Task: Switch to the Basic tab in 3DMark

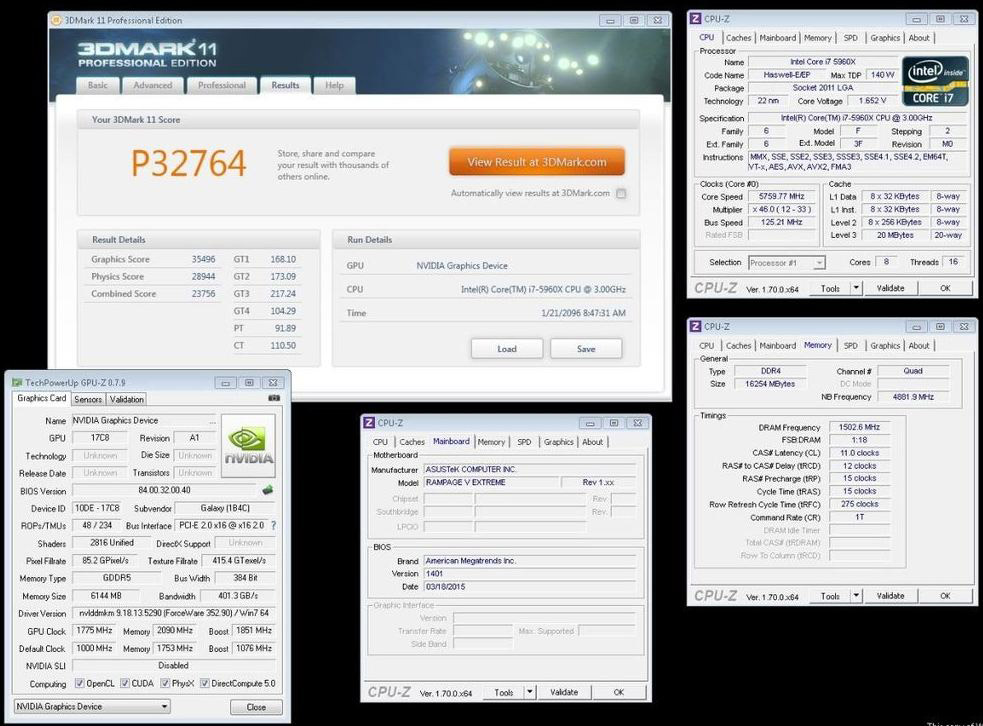Action: point(97,85)
